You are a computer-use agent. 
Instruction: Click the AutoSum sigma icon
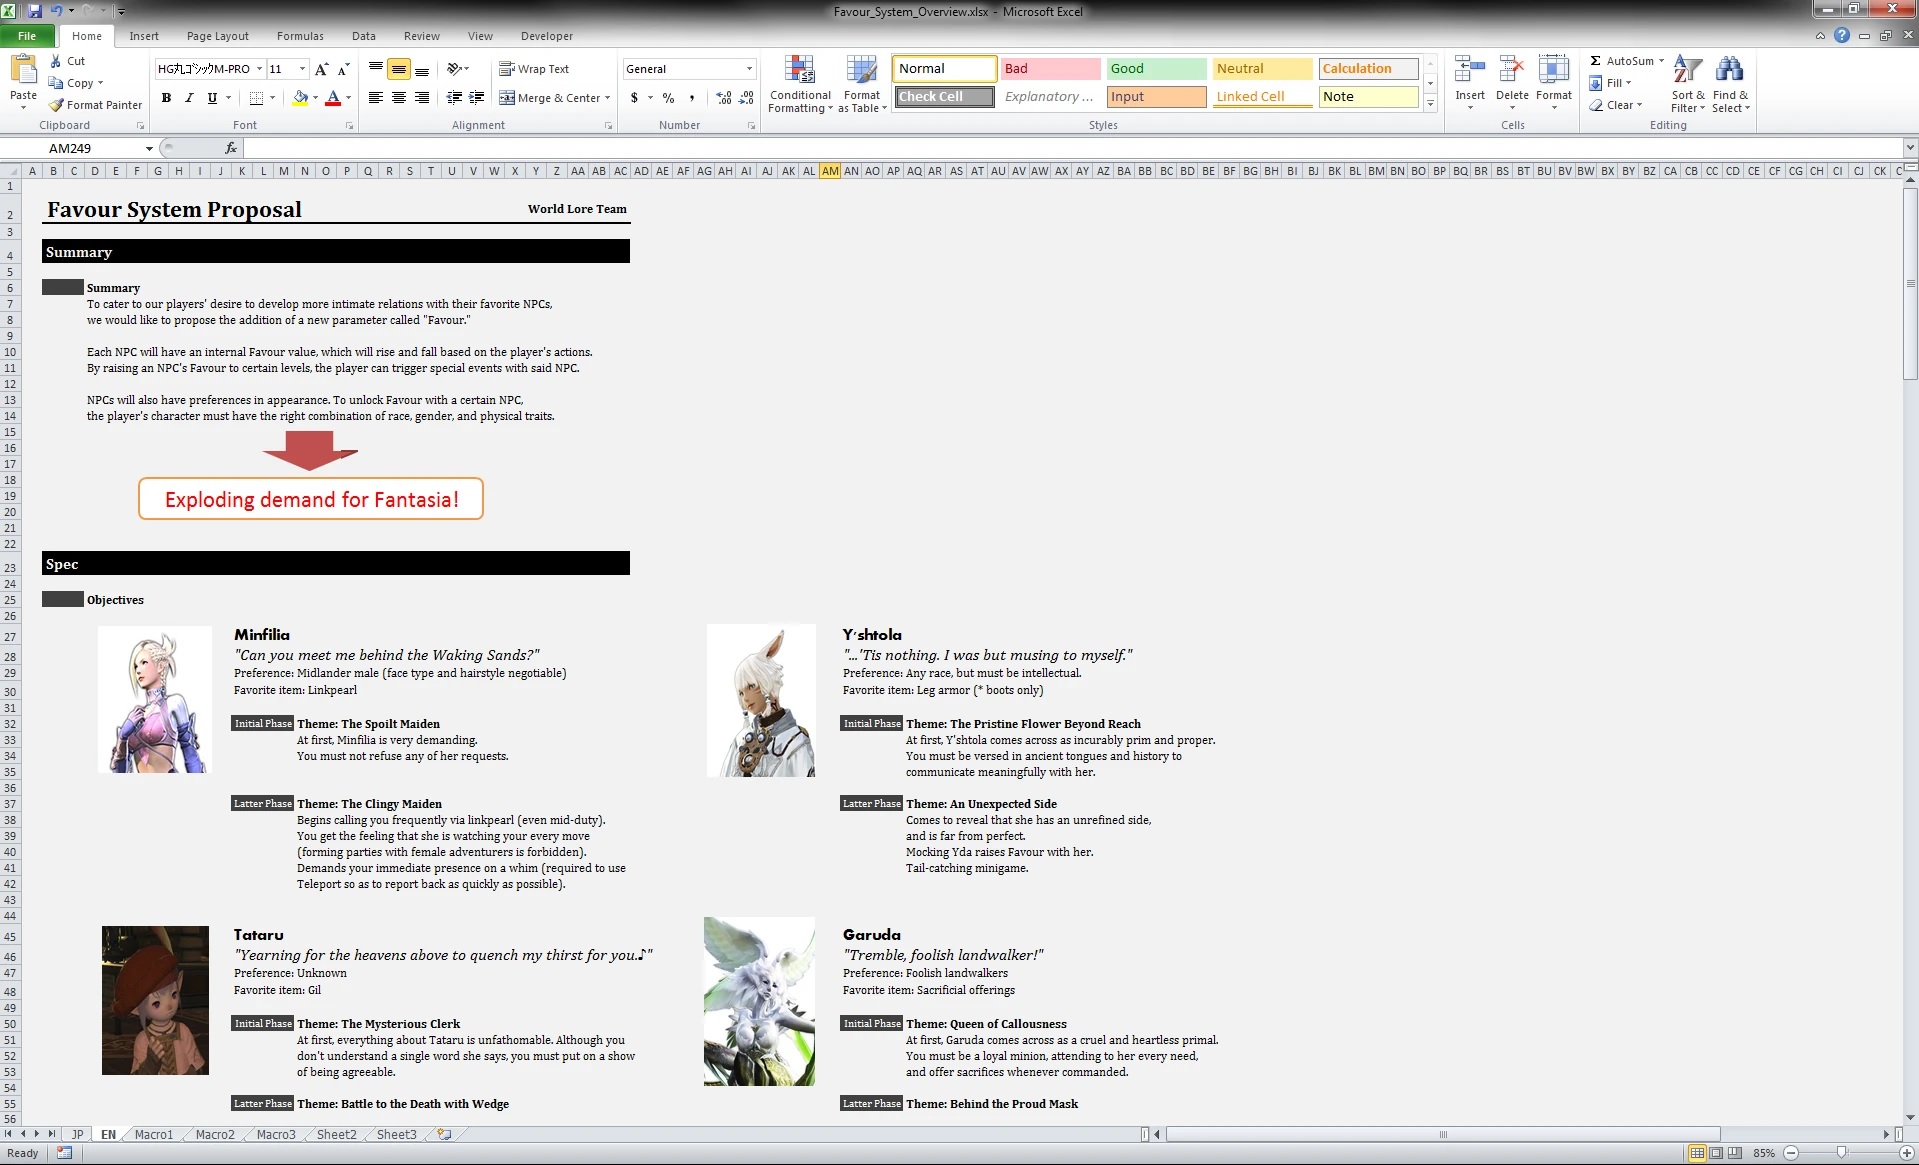point(1595,61)
